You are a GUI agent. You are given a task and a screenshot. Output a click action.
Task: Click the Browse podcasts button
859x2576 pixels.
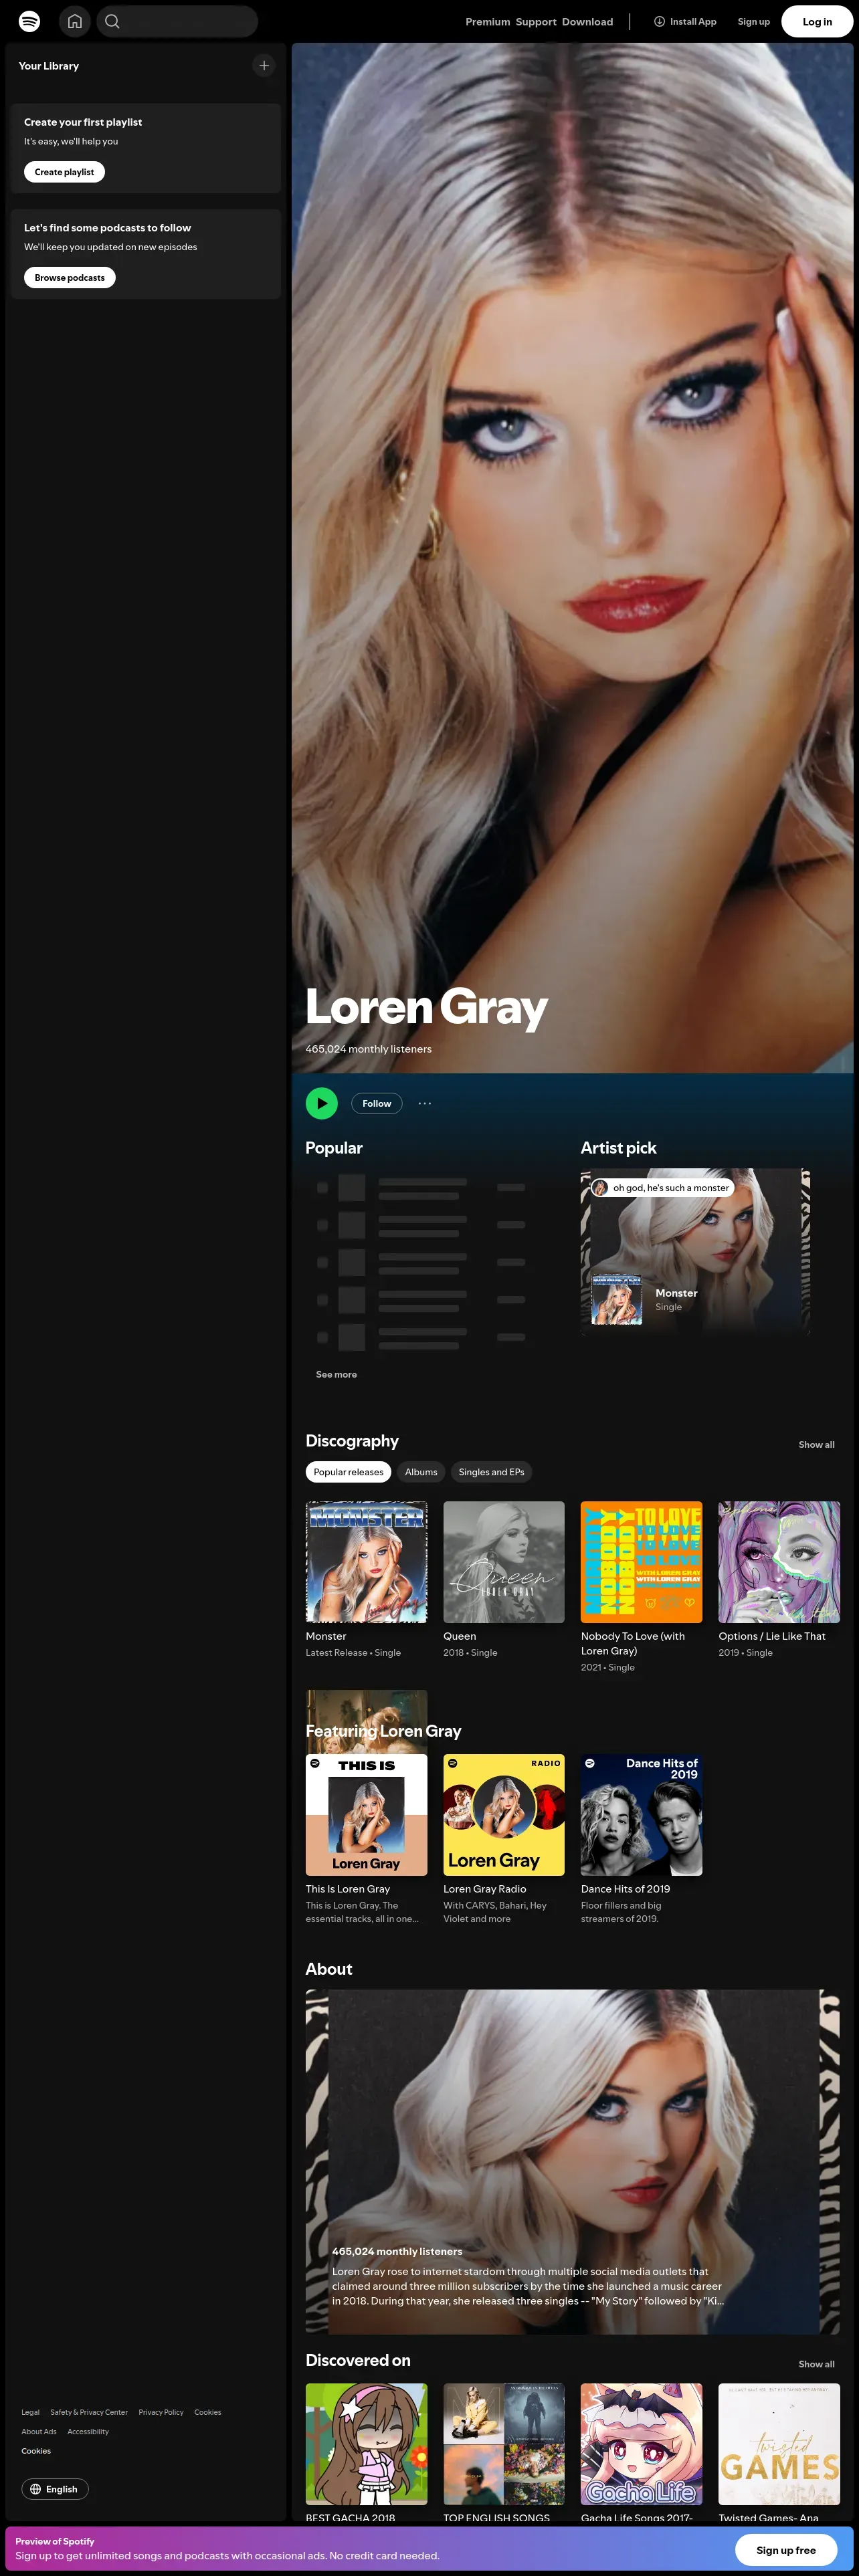click(69, 278)
